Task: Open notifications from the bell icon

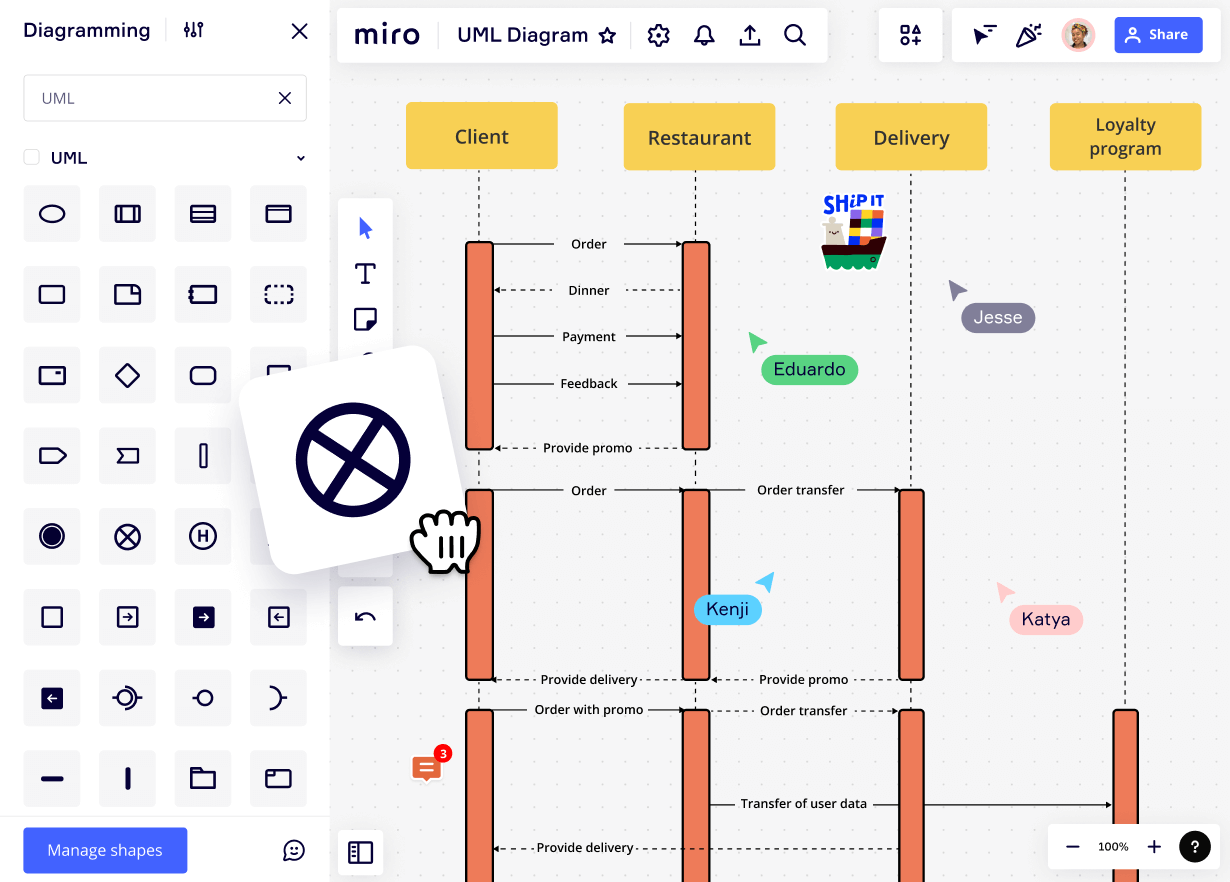Action: (x=703, y=34)
